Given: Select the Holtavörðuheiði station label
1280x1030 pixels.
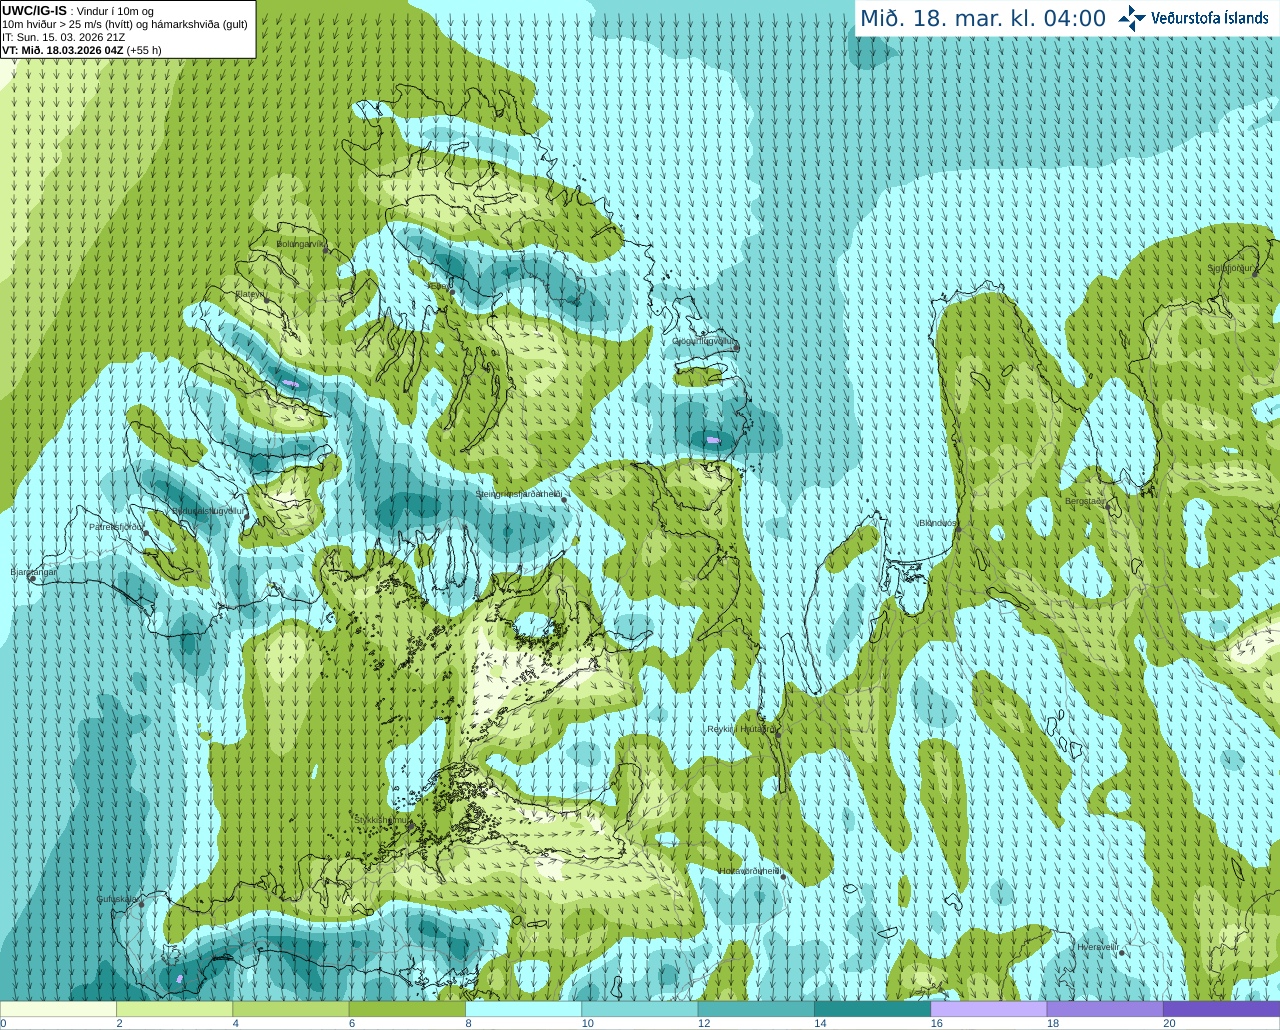Looking at the screenshot, I should click(750, 871).
